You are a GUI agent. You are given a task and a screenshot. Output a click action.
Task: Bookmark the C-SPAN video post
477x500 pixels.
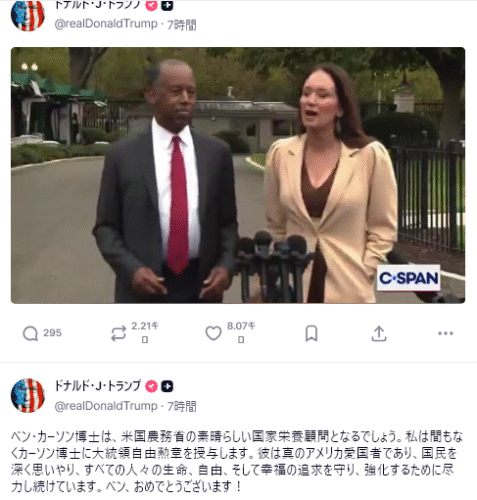(311, 333)
